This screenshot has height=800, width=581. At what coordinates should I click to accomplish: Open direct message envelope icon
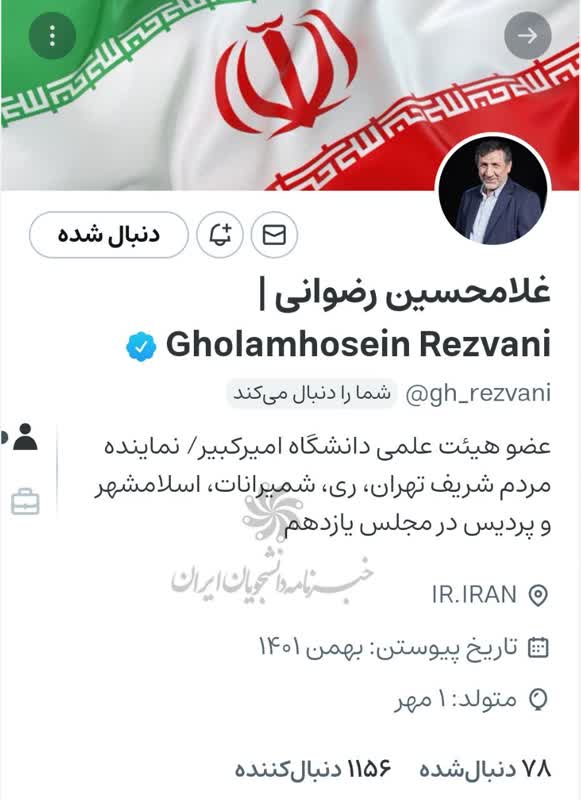[274, 235]
